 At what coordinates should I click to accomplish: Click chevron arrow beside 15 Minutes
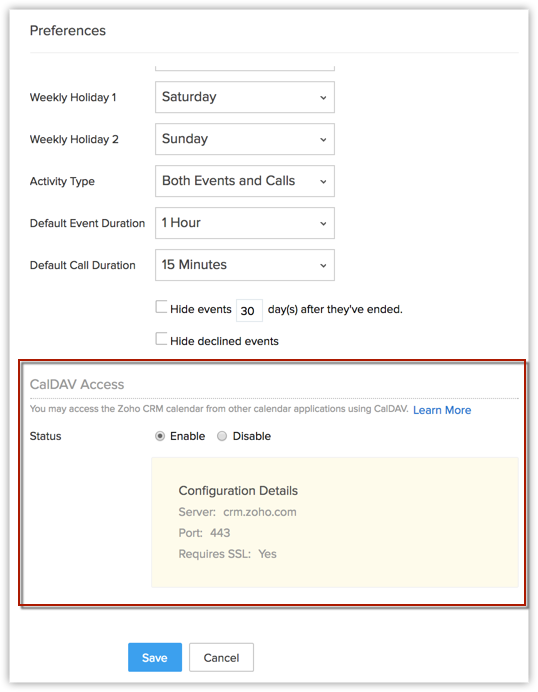[323, 265]
